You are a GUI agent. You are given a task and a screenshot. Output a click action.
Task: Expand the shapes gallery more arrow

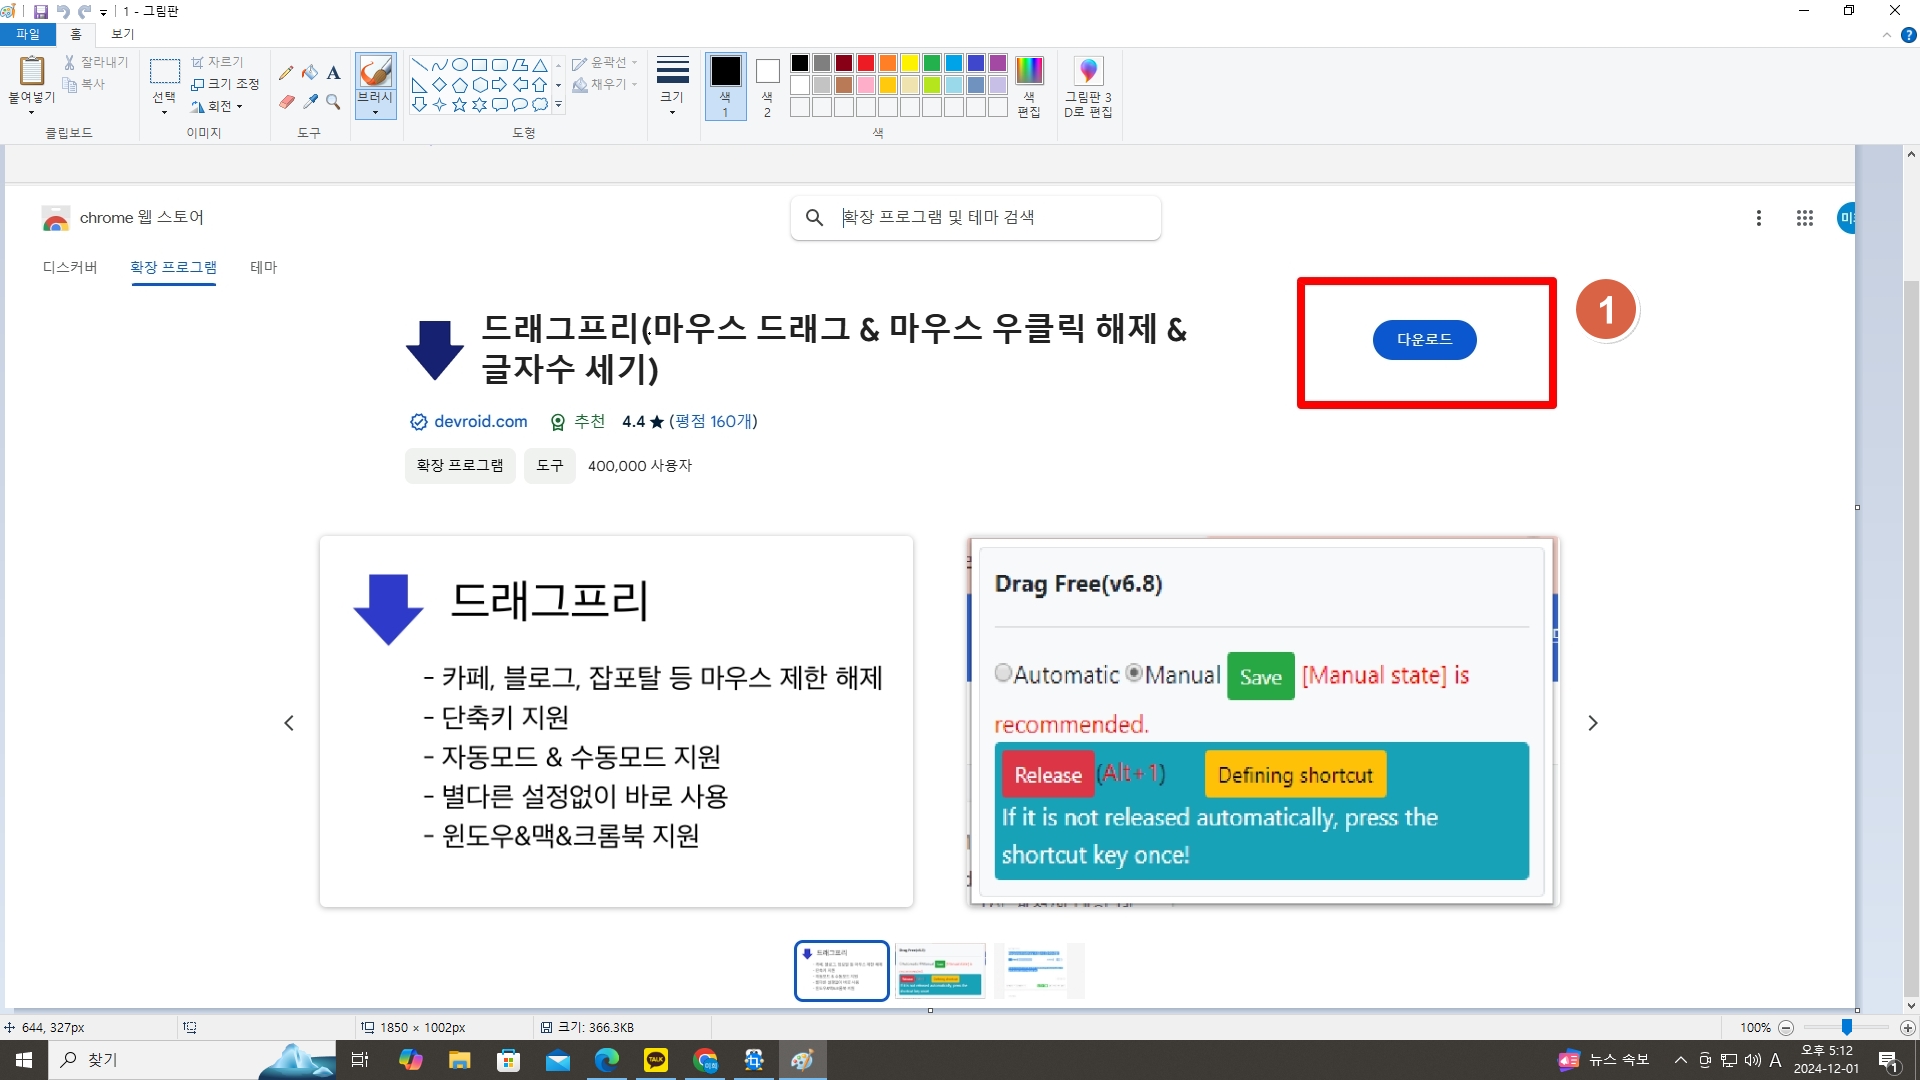(x=558, y=104)
